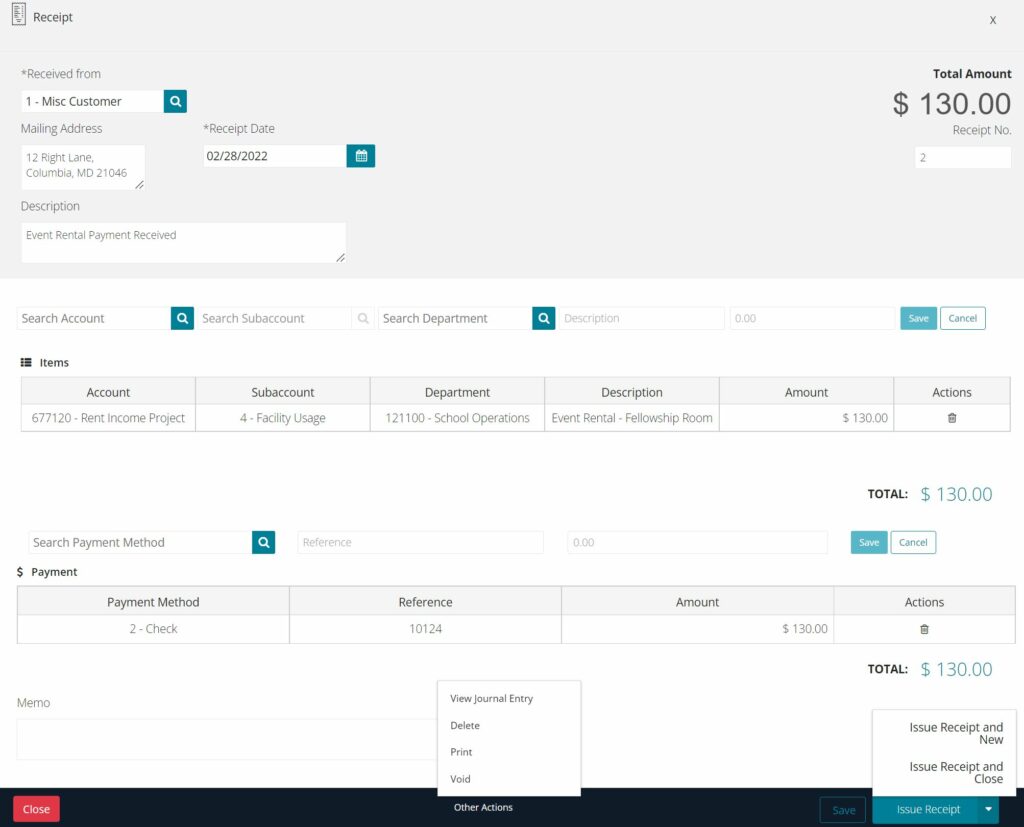Click the Receipt No. field
This screenshot has width=1024, height=827.
click(x=963, y=157)
